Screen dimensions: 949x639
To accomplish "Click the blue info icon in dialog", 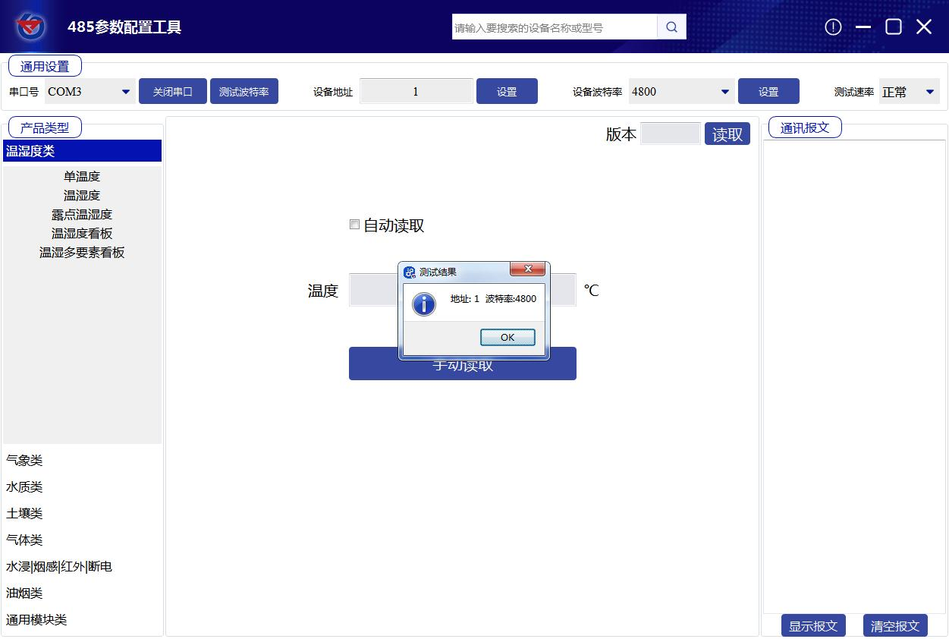I will click(424, 304).
